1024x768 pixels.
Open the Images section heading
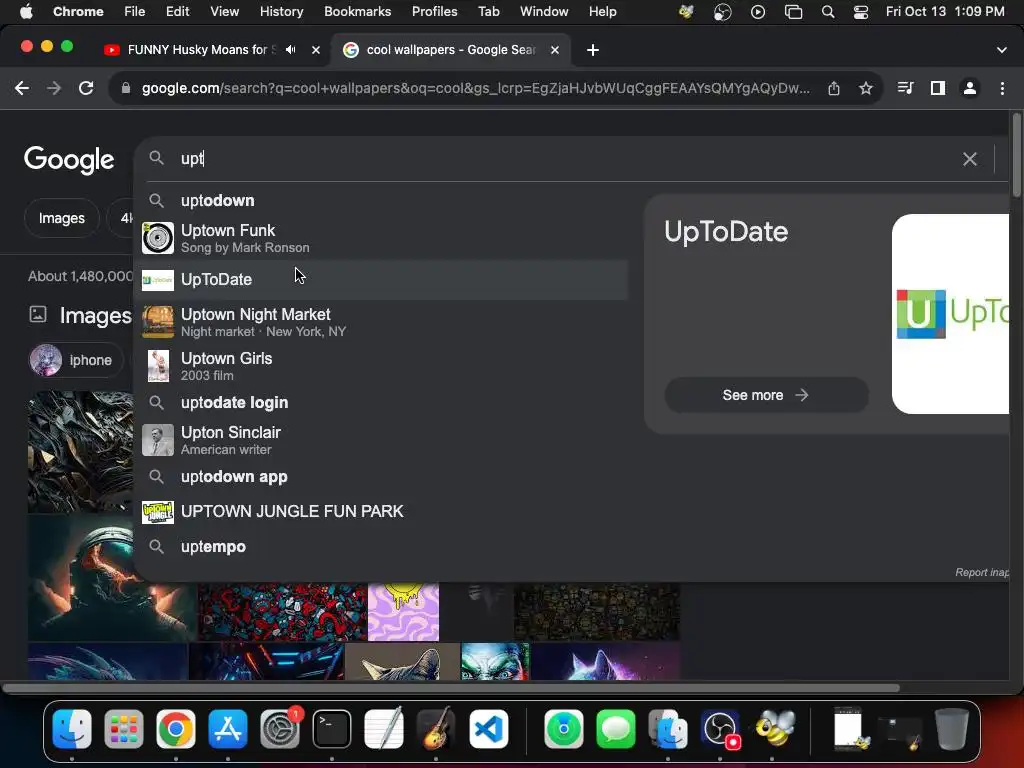click(95, 315)
